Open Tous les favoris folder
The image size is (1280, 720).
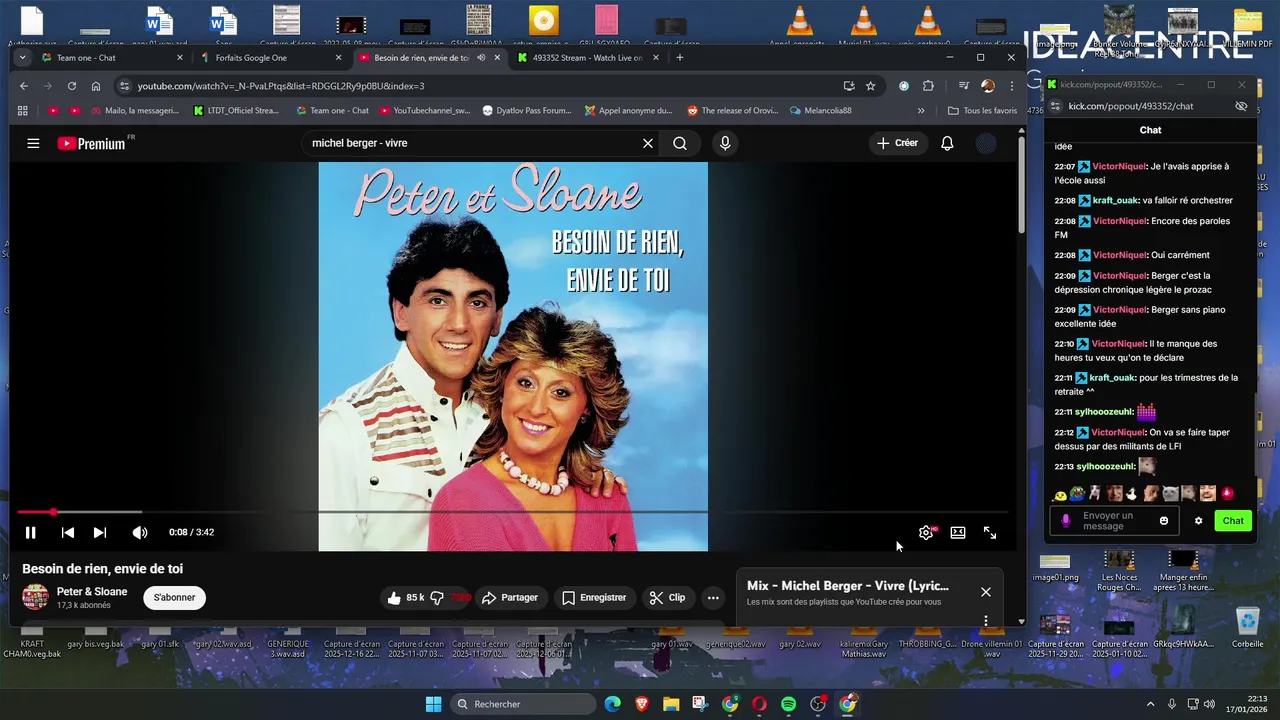click(x=983, y=110)
